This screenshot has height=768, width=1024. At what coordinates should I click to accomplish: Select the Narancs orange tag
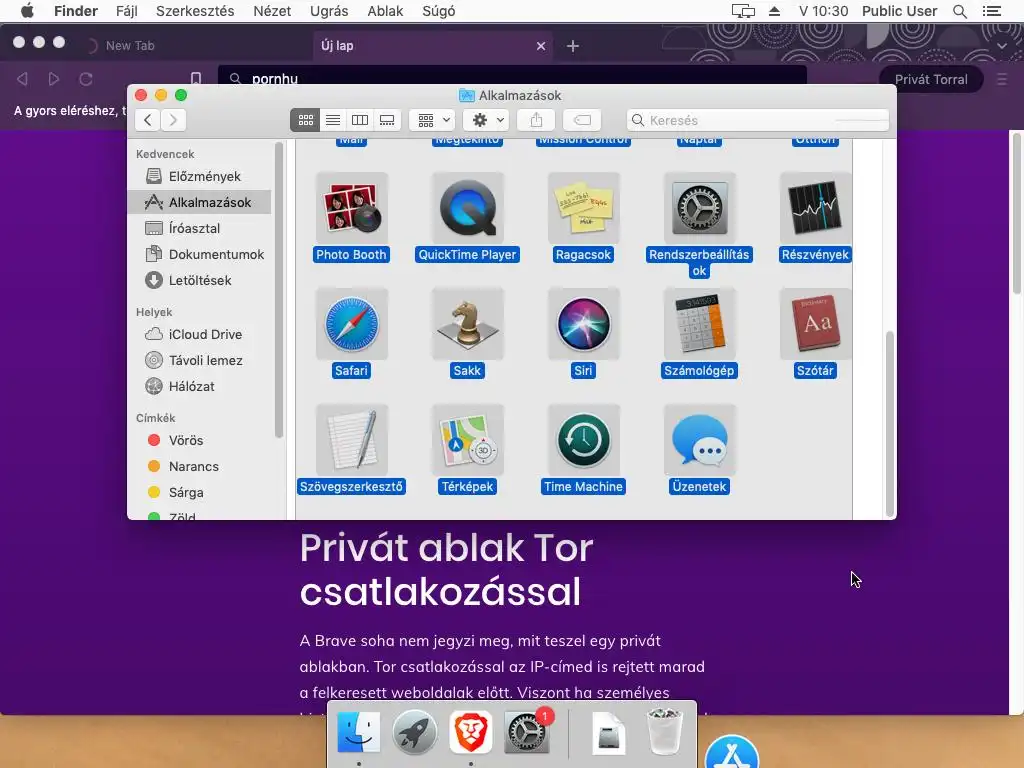tap(200, 466)
